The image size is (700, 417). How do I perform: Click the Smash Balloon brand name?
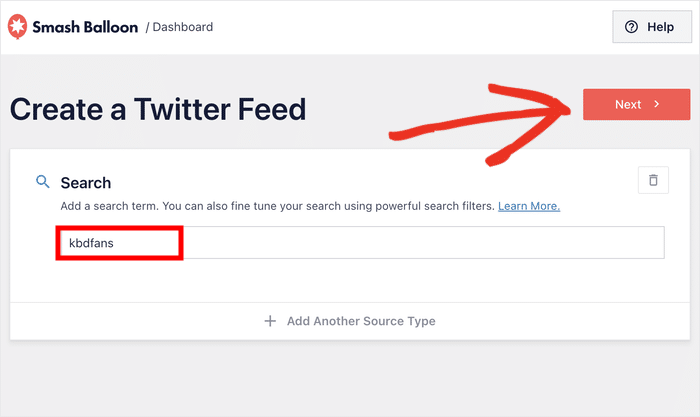[86, 27]
